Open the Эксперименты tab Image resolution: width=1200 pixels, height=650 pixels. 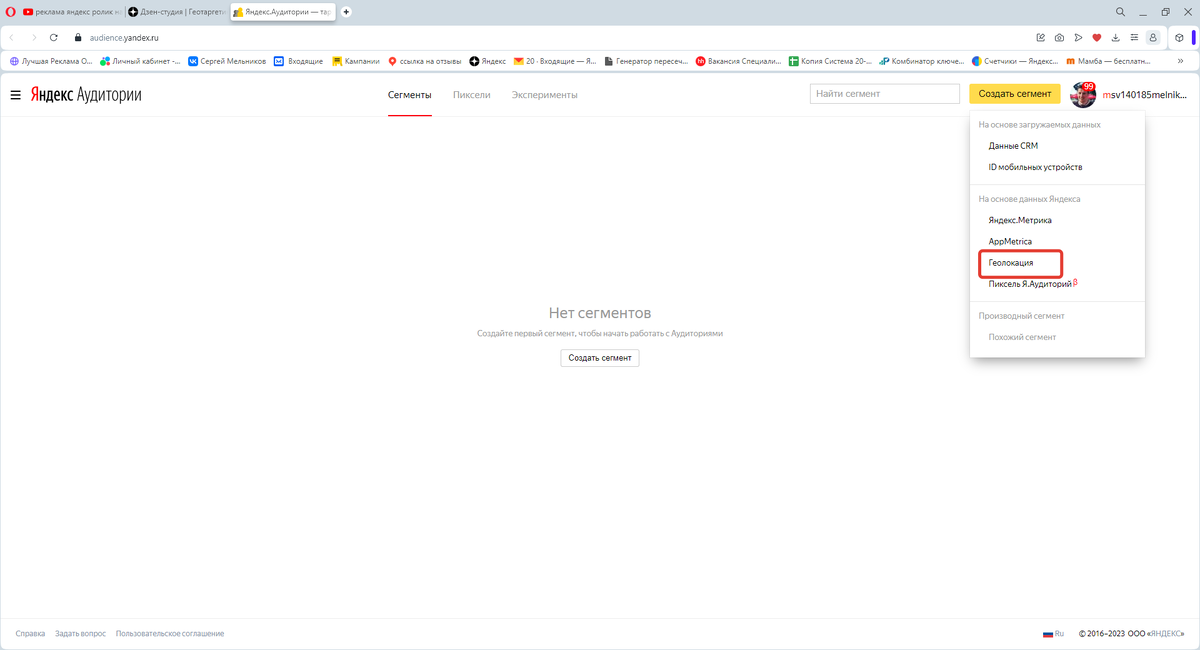click(545, 95)
